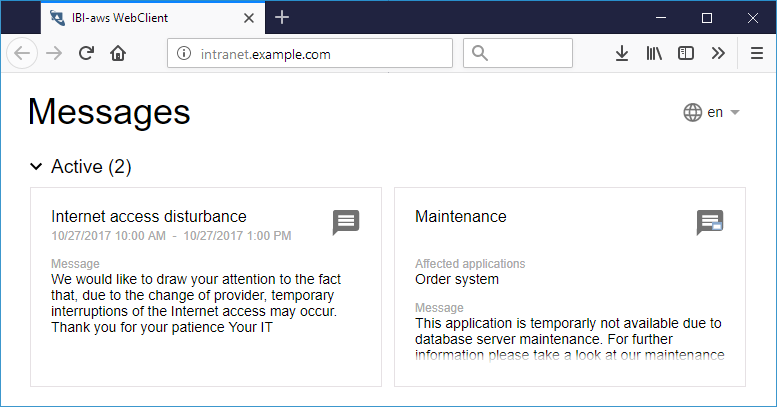Reload the current page
Screen dimensions: 777x407
[87, 54]
